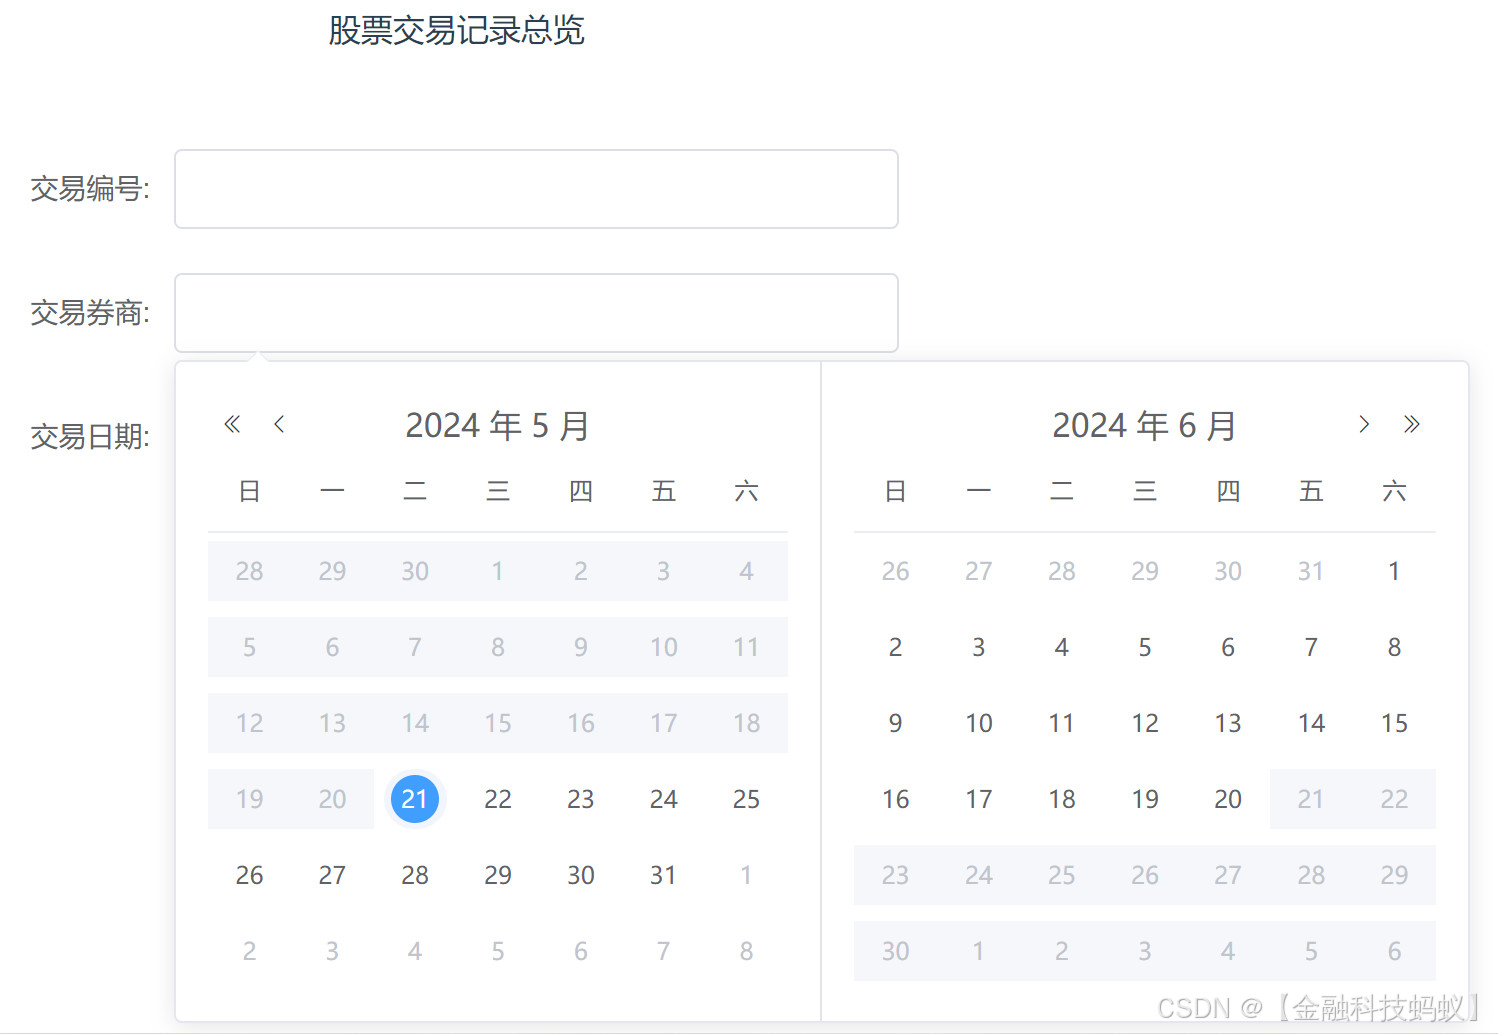Select June 16 in the right panel
The image size is (1498, 1034).
point(896,799)
